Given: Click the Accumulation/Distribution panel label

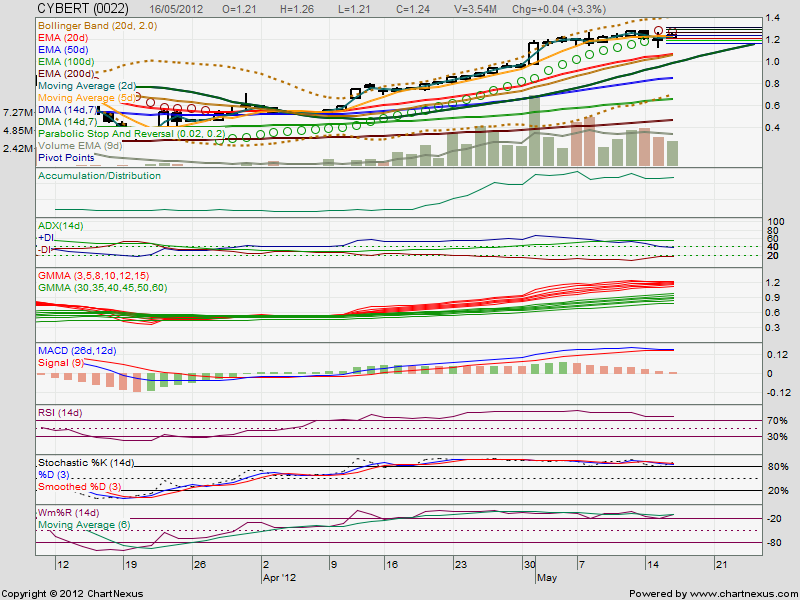Looking at the screenshot, I should click(x=98, y=173).
